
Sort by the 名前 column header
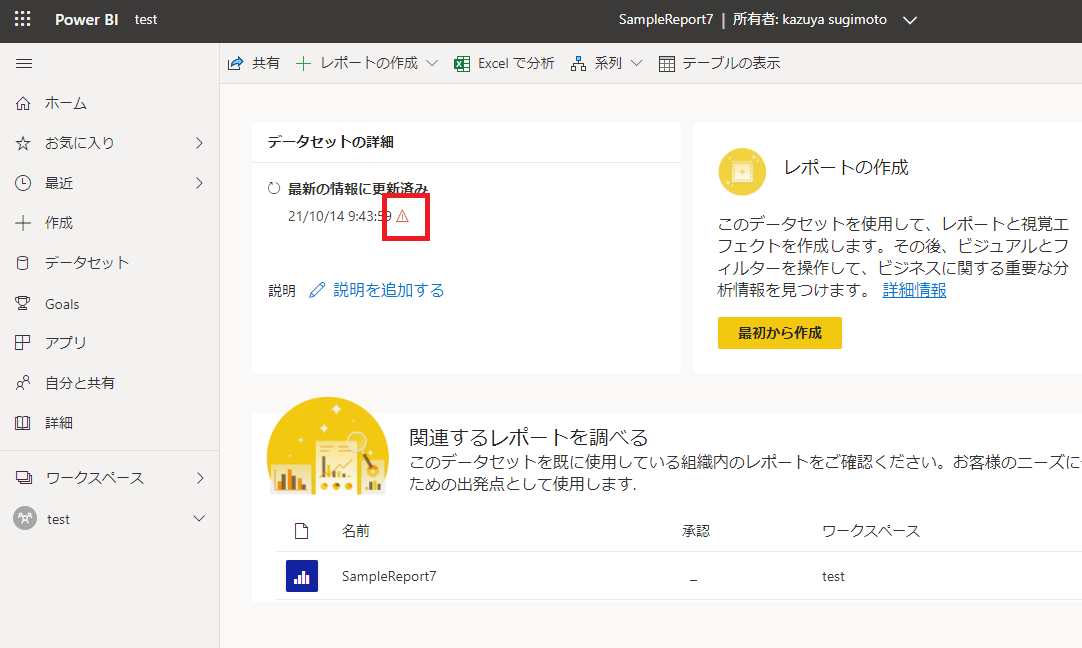pos(356,531)
